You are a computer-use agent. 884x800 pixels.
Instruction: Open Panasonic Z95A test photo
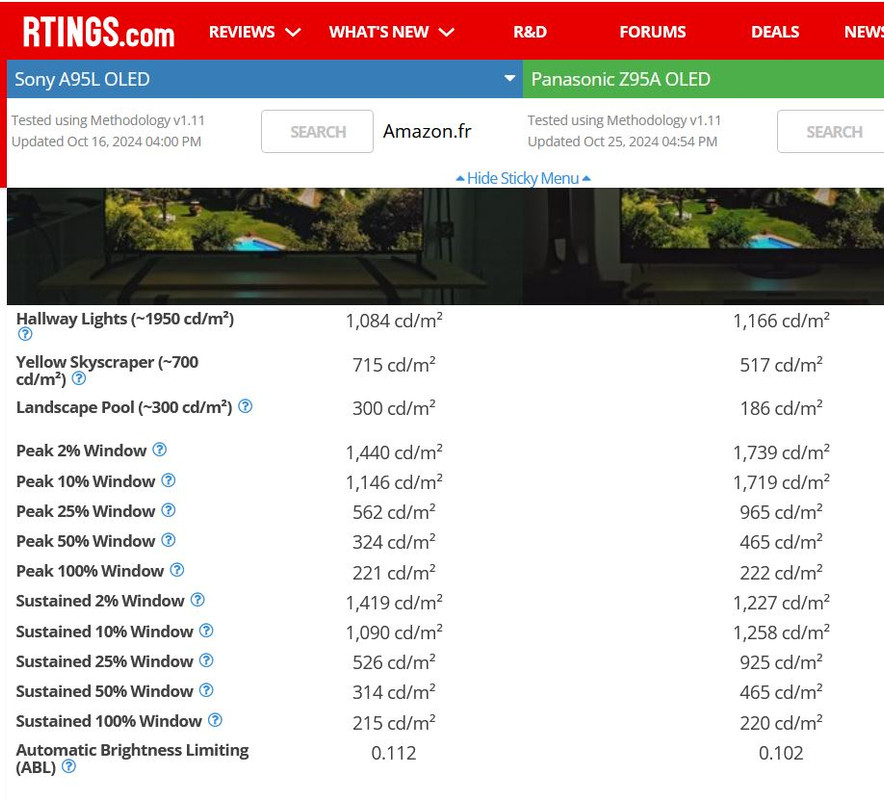[703, 246]
